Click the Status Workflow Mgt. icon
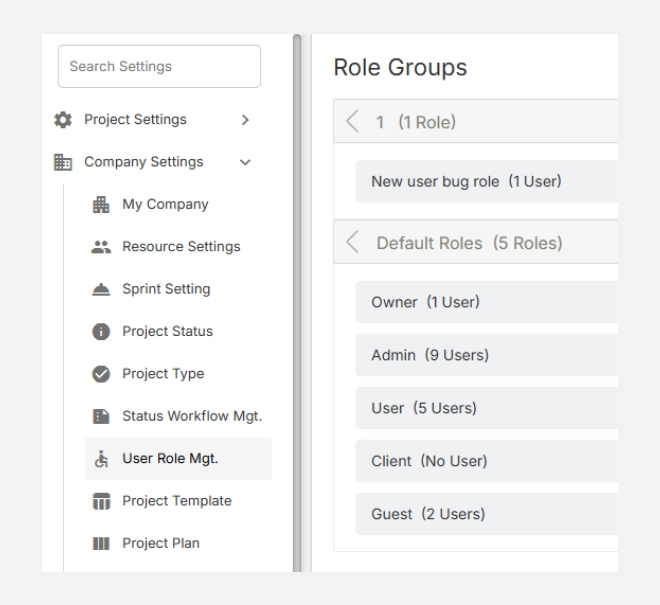This screenshot has width=660, height=605. click(100, 416)
